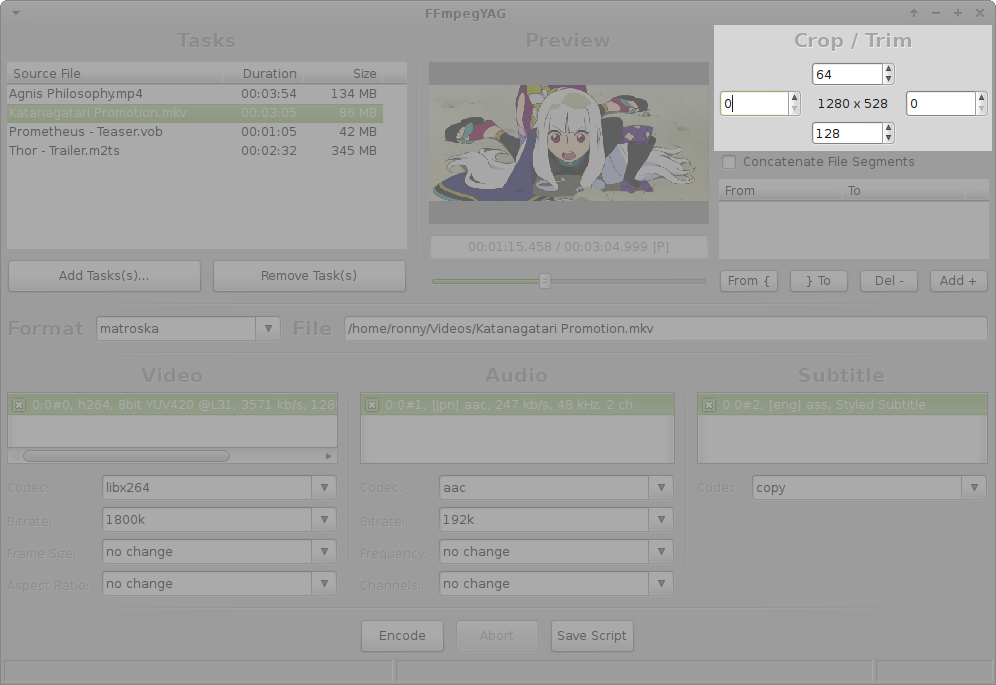996x685 pixels.
Task: Click the bottom crop input field
Action: tap(847, 133)
